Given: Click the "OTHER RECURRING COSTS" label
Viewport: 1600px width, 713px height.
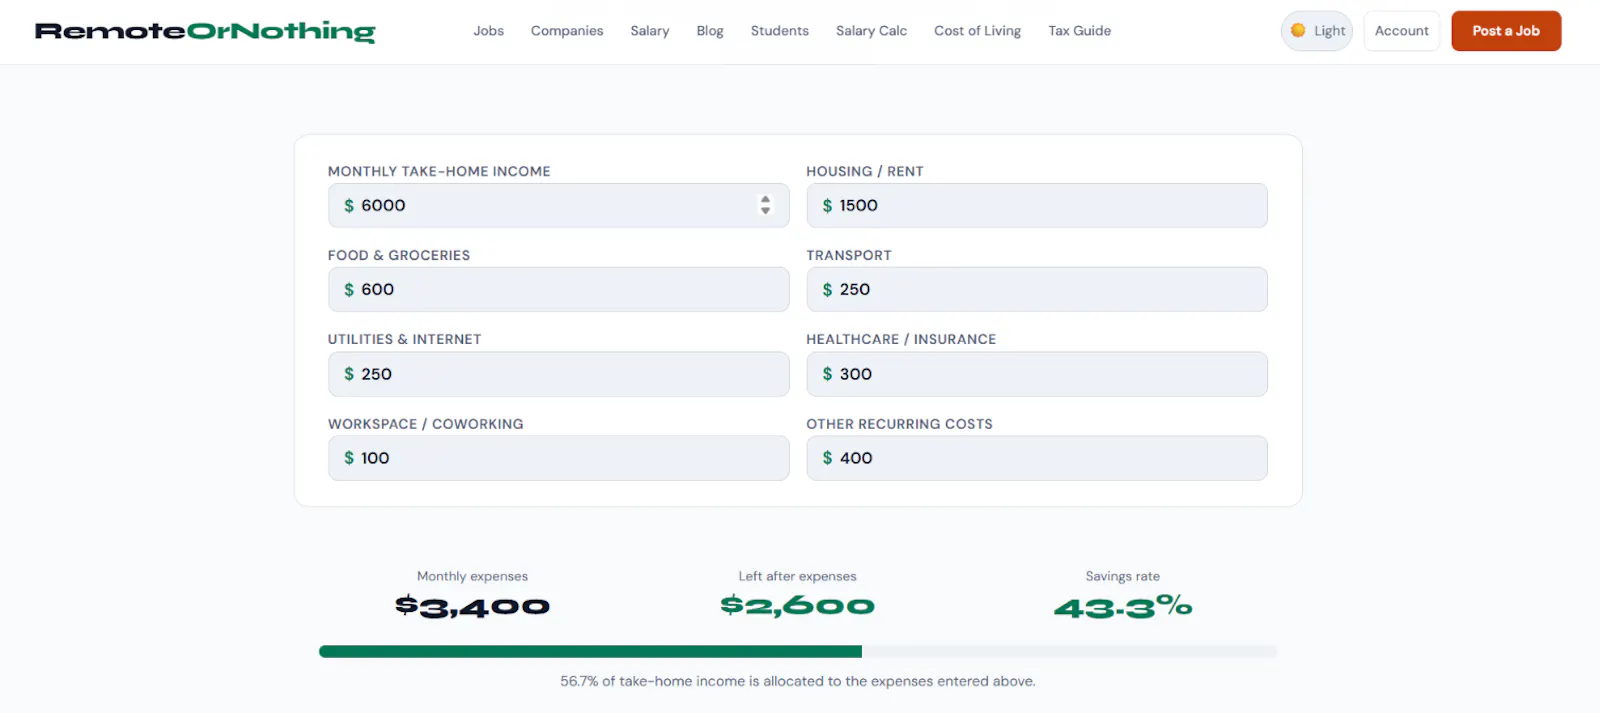Looking at the screenshot, I should point(900,424).
